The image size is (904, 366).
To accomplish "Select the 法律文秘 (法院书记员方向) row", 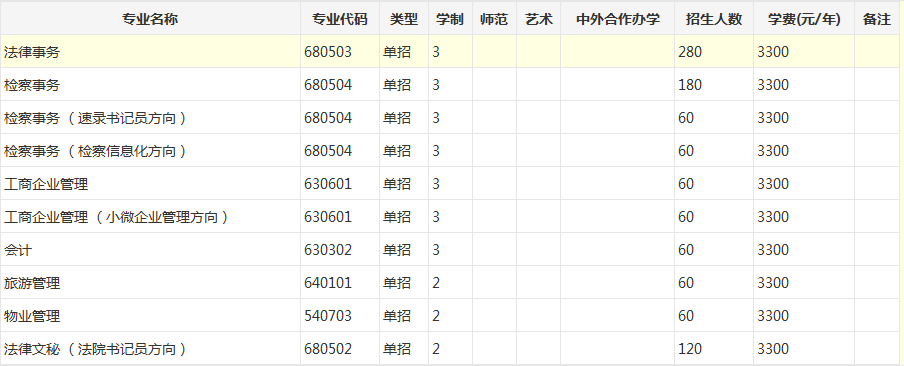I will 452,349.
